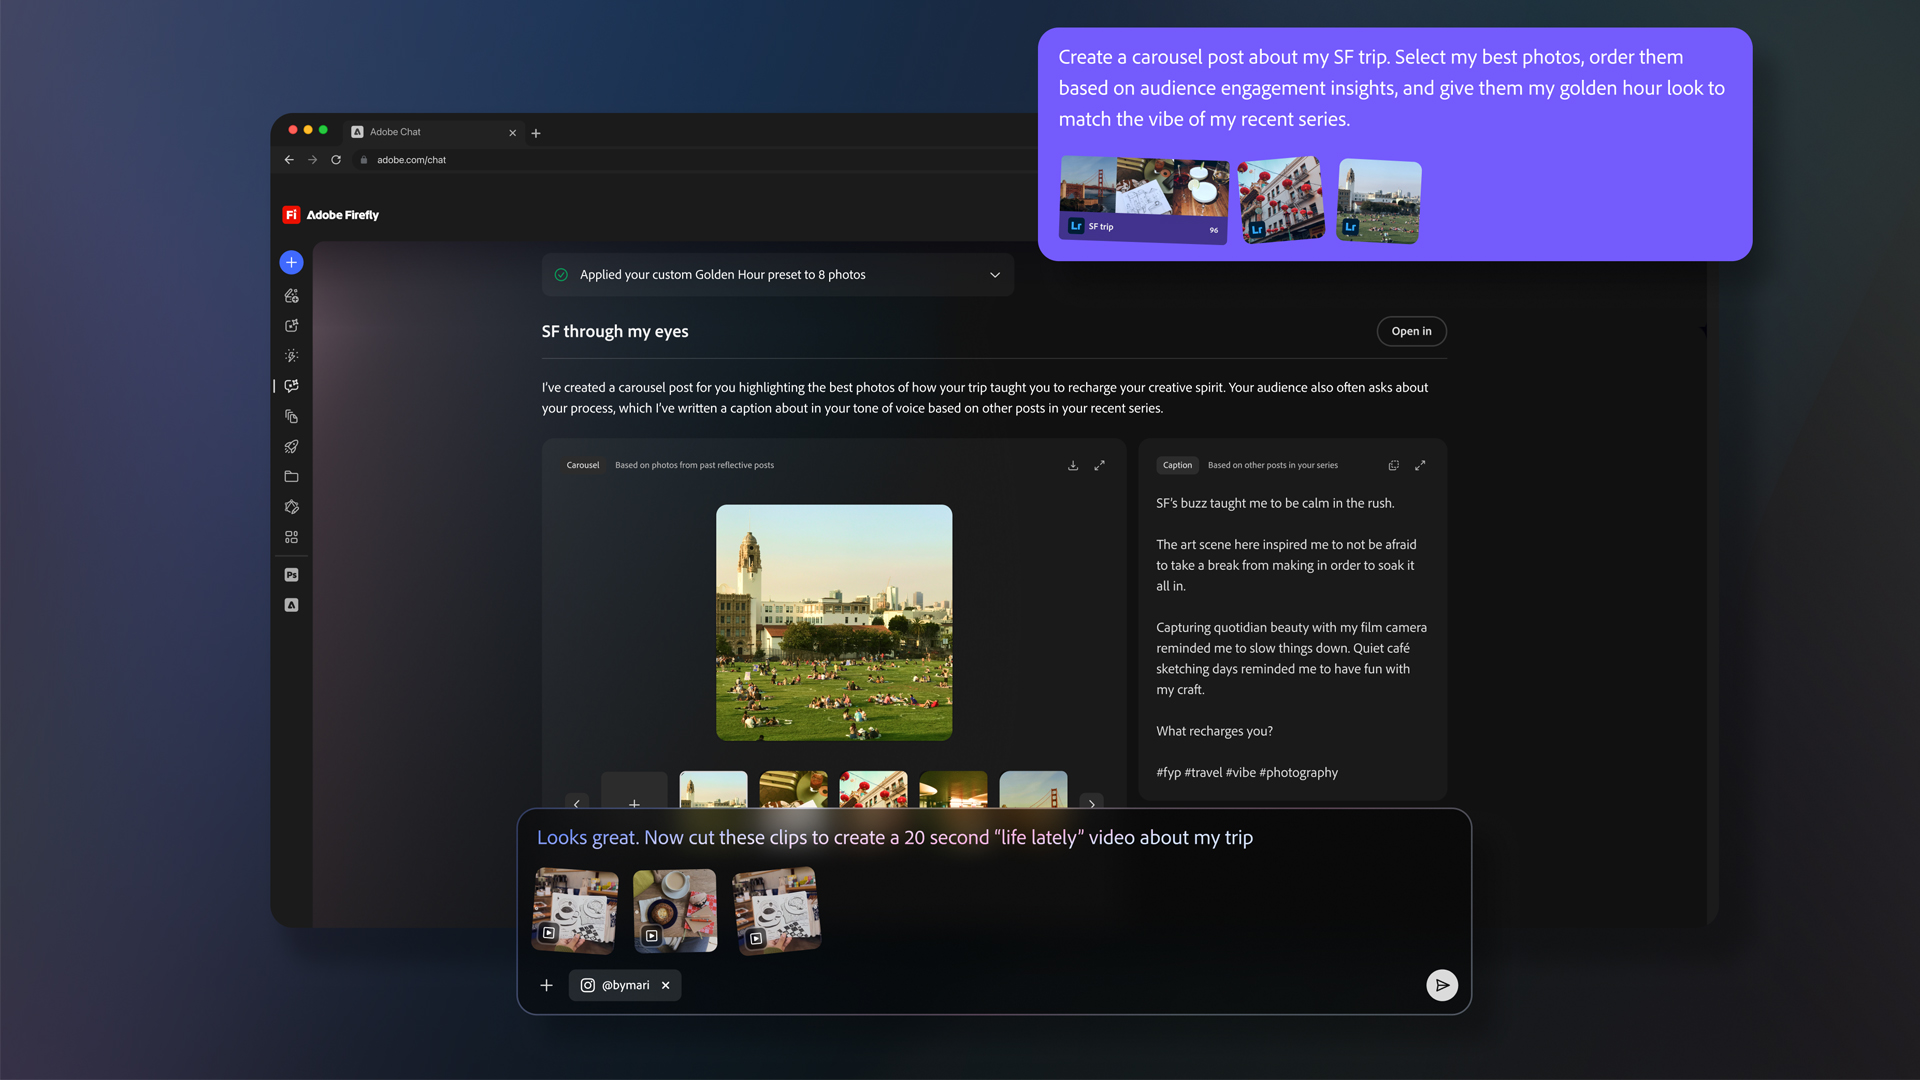This screenshot has width=1920, height=1080.
Task: Go to next carousel thumbnails with right chevron
Action: pos(1091,803)
